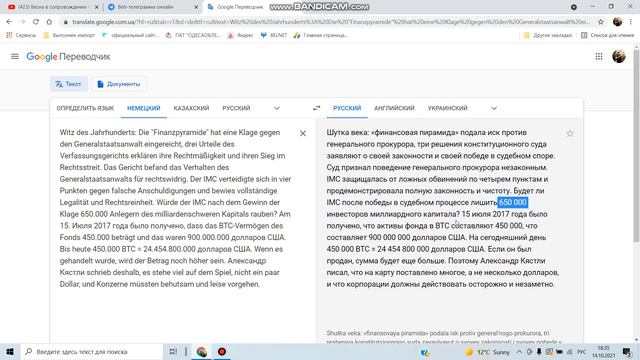Save translation with the star icon

click(x=570, y=133)
